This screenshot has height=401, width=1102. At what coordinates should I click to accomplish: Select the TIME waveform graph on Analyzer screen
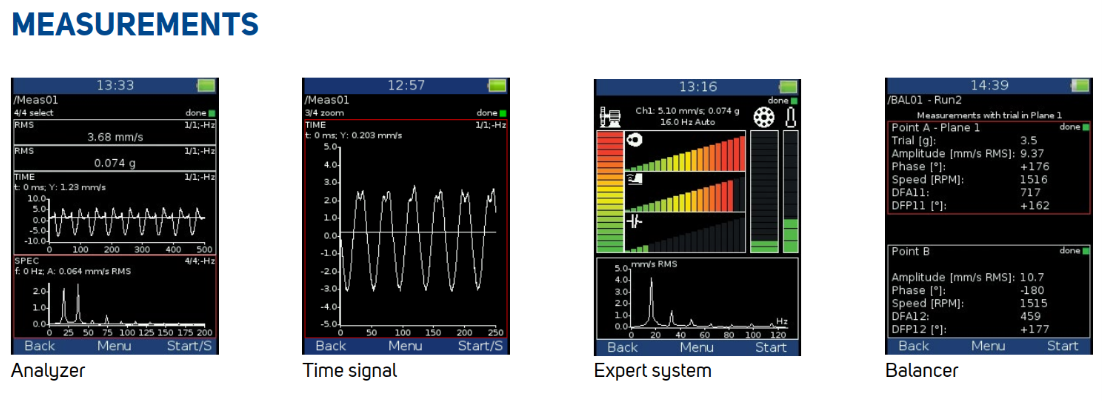click(x=115, y=213)
